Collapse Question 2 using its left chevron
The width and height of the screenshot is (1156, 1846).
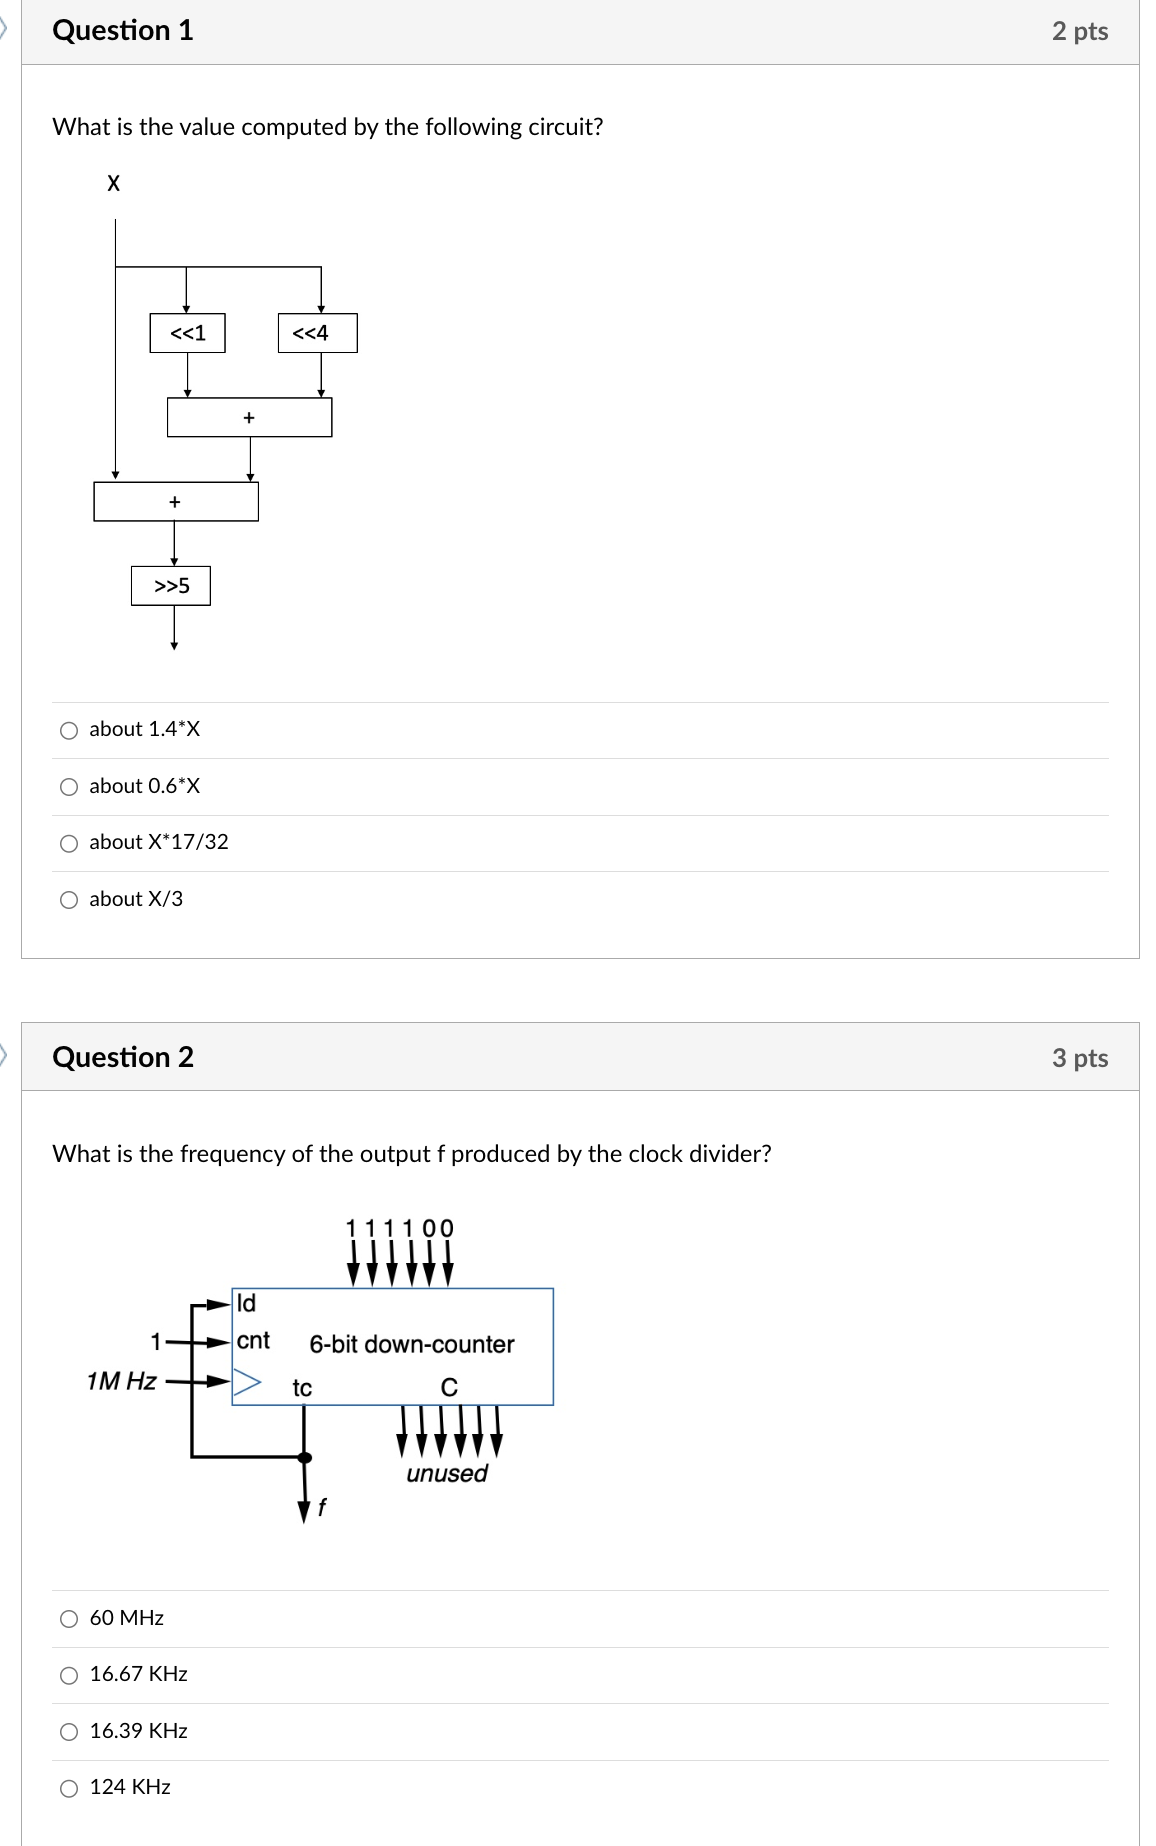[6, 1057]
